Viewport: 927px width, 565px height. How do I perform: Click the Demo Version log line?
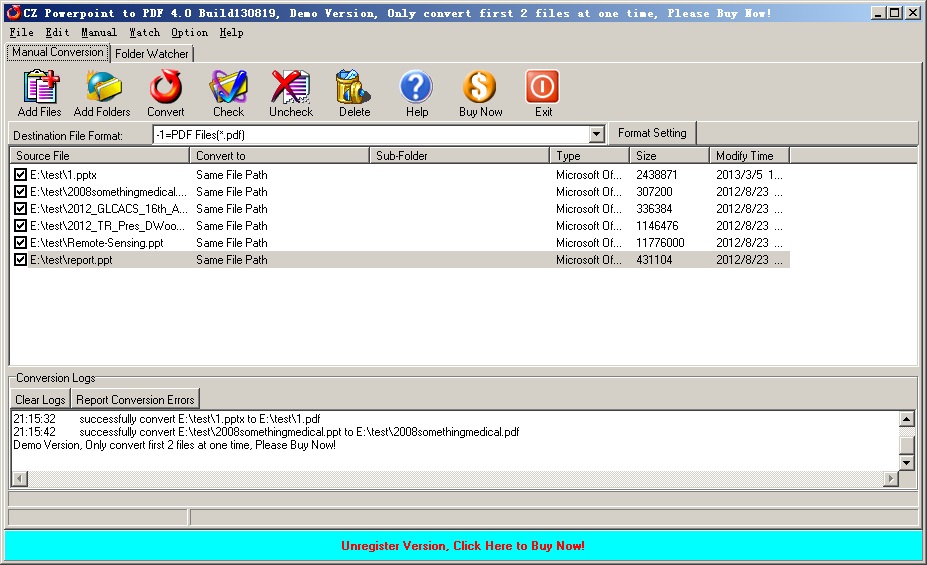[x=174, y=445]
